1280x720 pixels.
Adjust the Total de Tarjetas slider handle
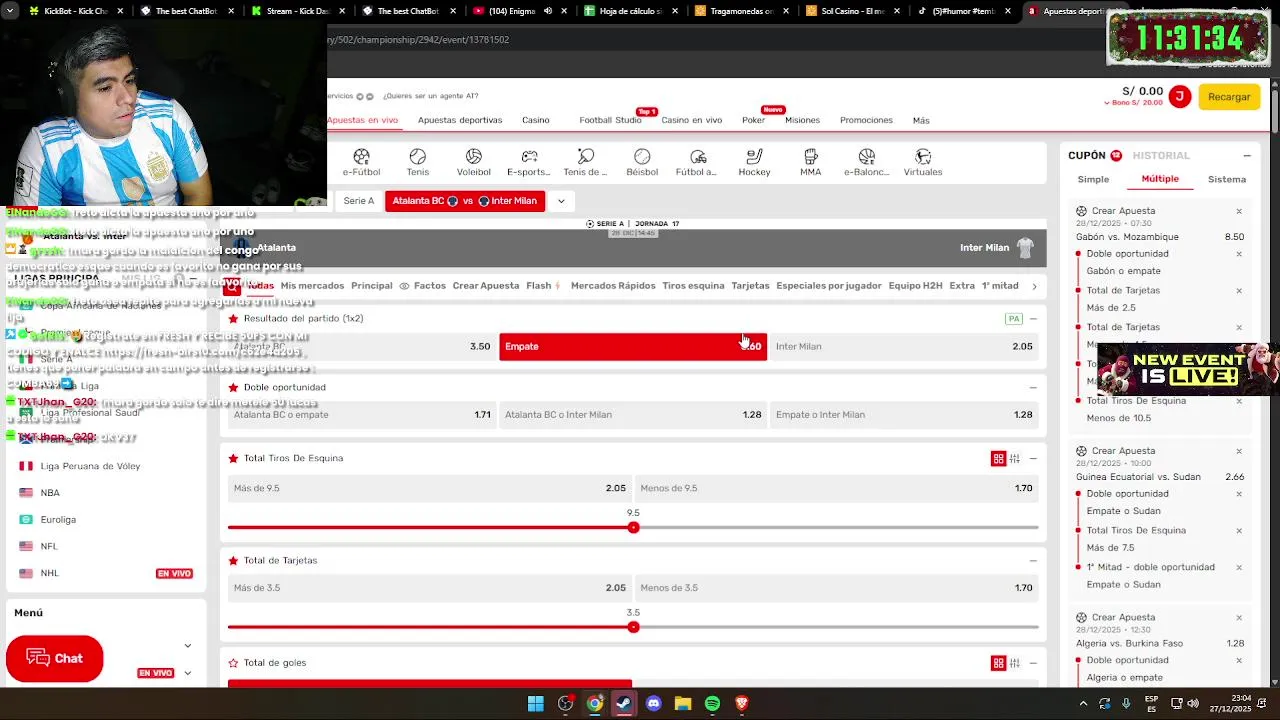tap(633, 627)
